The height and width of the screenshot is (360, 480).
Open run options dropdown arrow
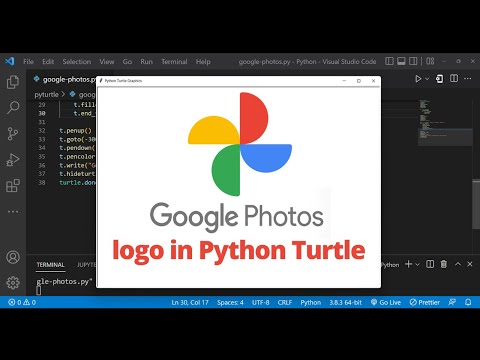pyautogui.click(x=427, y=79)
